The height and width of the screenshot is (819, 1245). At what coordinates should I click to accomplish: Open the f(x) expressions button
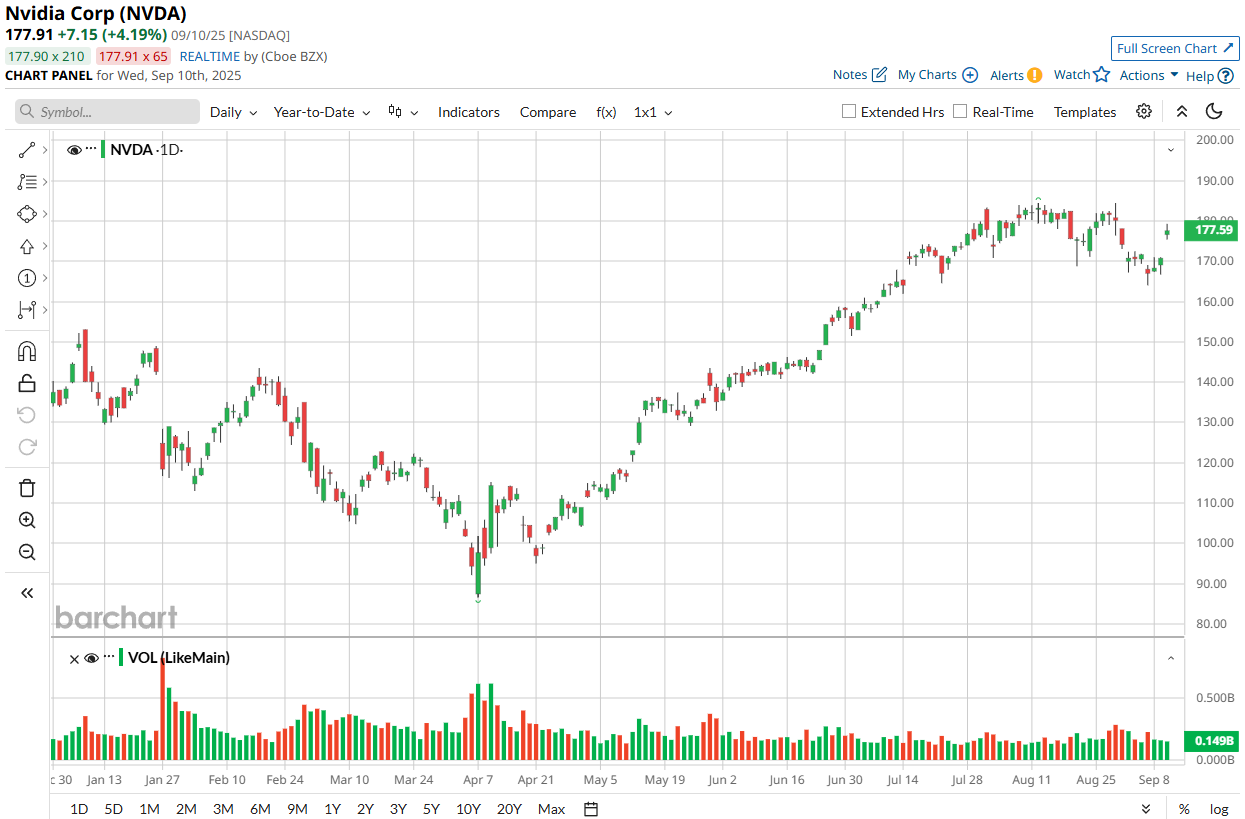pos(606,112)
